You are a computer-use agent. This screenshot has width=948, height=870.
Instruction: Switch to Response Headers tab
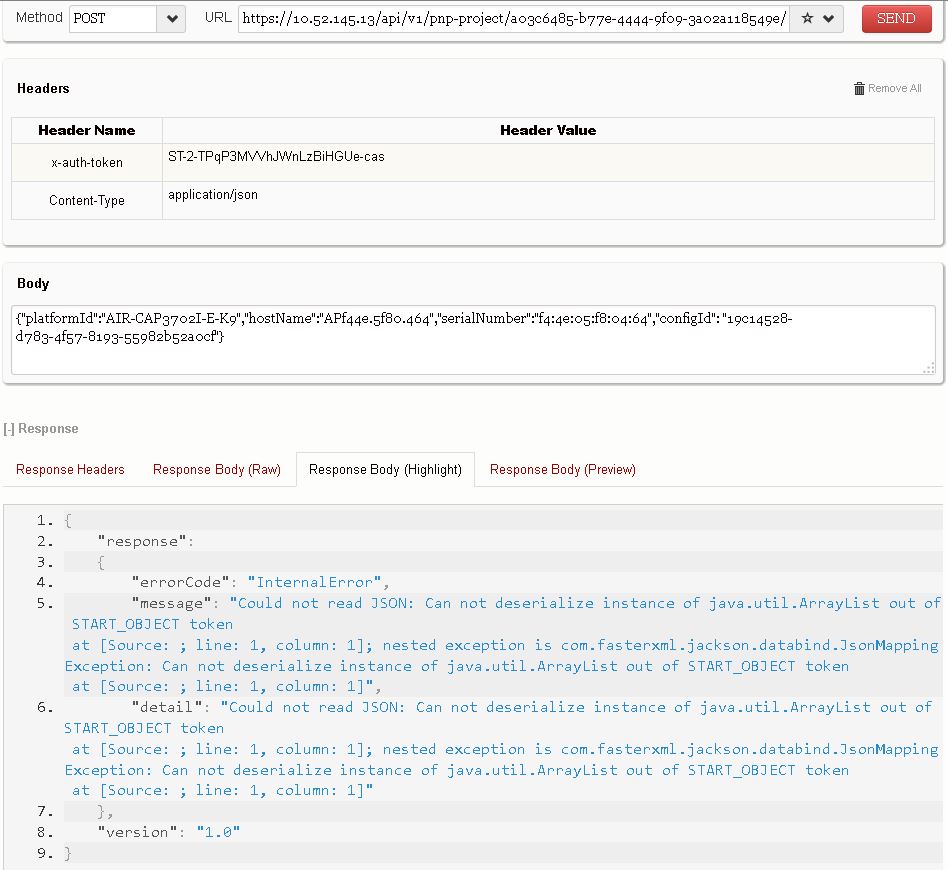(70, 469)
